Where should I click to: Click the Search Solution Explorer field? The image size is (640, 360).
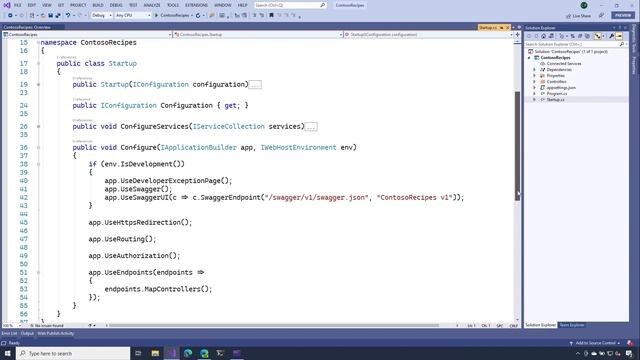[x=576, y=44]
